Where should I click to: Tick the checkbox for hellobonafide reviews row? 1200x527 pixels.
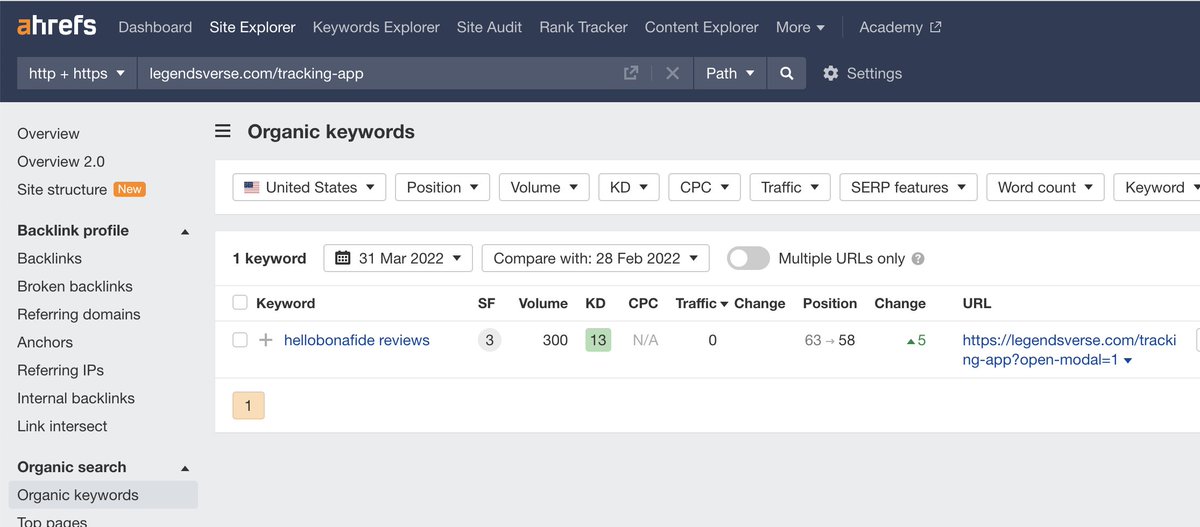(x=240, y=340)
